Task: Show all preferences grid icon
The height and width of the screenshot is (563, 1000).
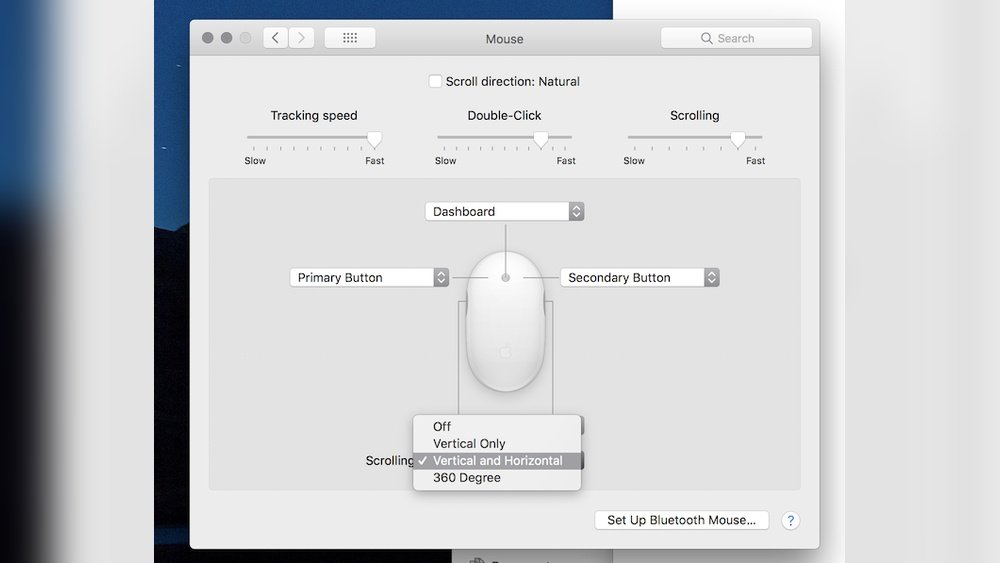Action: (350, 38)
